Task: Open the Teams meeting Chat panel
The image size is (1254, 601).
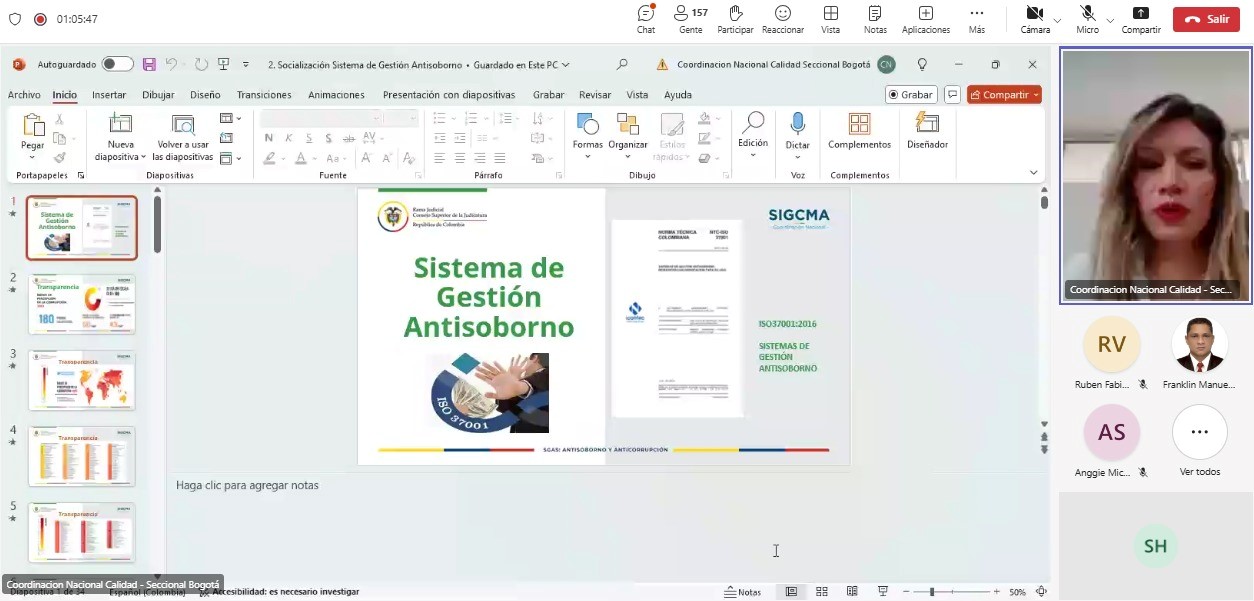Action: pos(646,18)
